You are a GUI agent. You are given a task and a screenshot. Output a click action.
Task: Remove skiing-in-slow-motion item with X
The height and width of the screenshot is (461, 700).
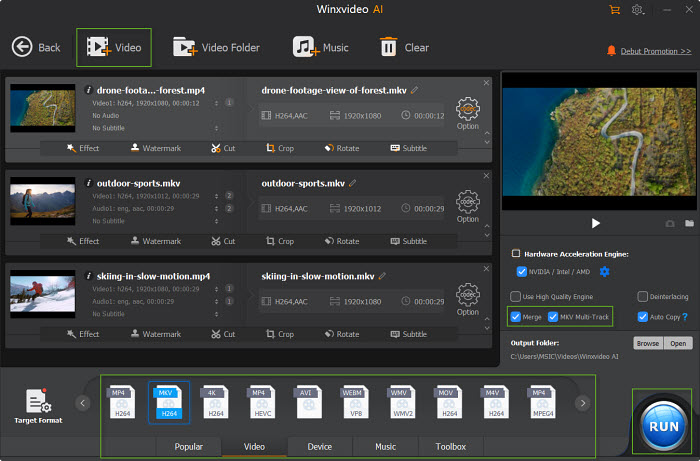coord(486,269)
